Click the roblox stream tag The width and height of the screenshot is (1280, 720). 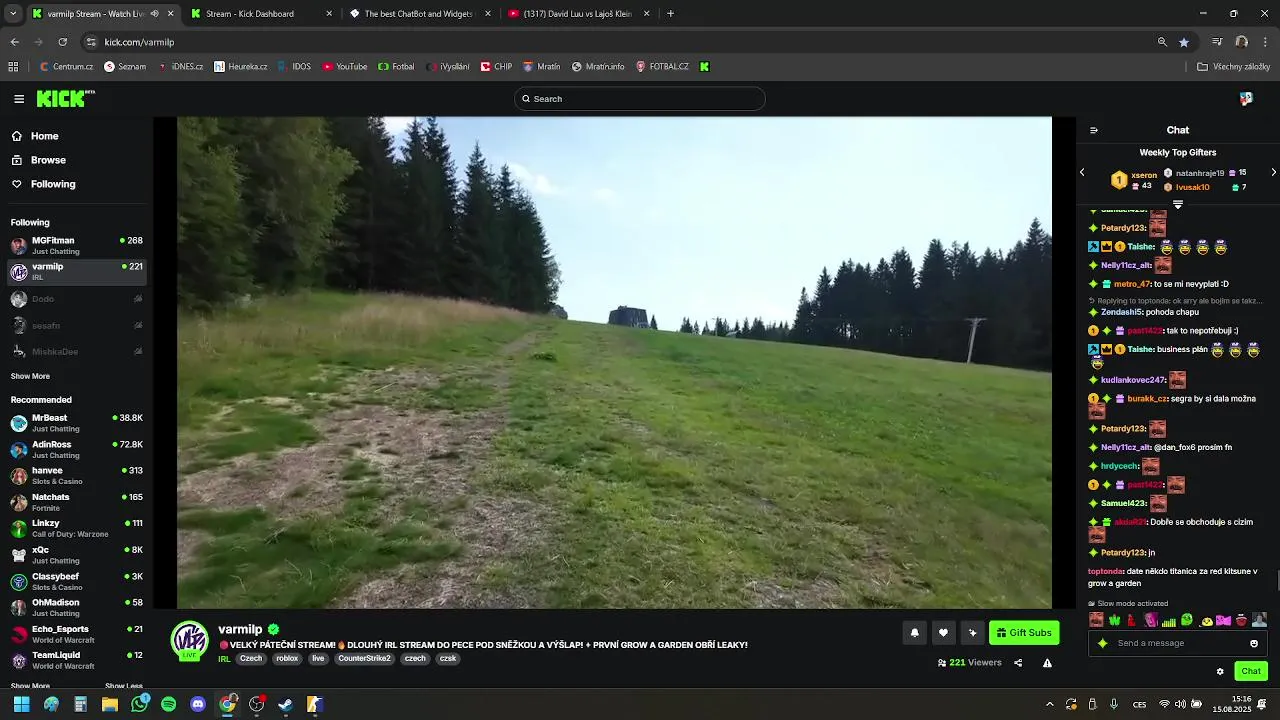(x=287, y=659)
